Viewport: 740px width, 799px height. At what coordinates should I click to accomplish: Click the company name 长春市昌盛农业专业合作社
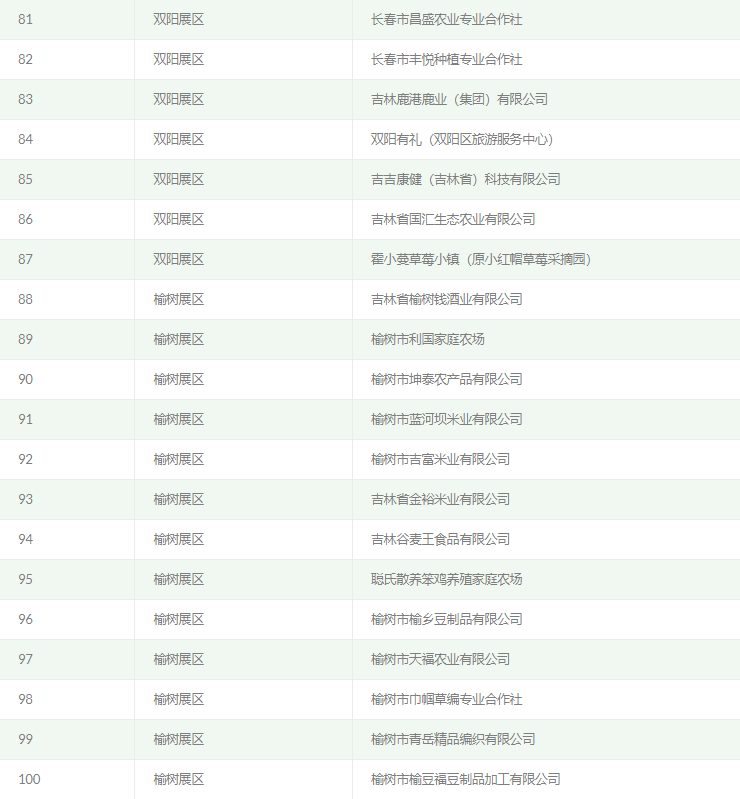coord(446,19)
